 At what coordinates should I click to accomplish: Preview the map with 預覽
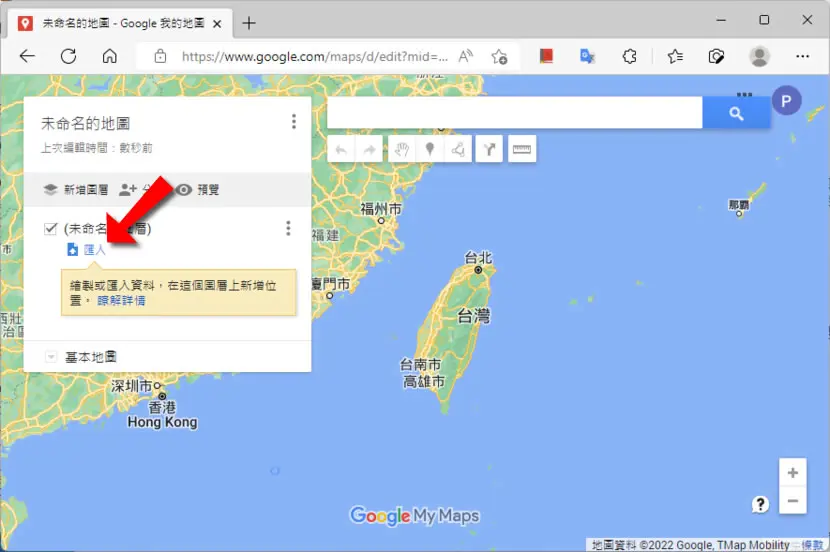click(x=197, y=189)
